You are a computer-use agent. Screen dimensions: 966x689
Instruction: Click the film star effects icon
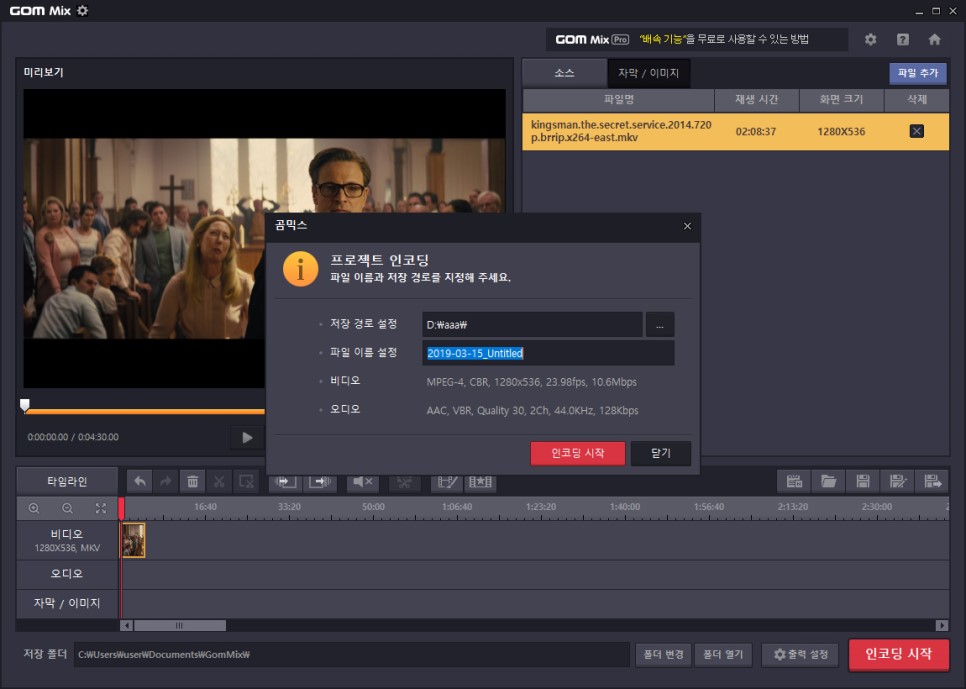pyautogui.click(x=481, y=482)
